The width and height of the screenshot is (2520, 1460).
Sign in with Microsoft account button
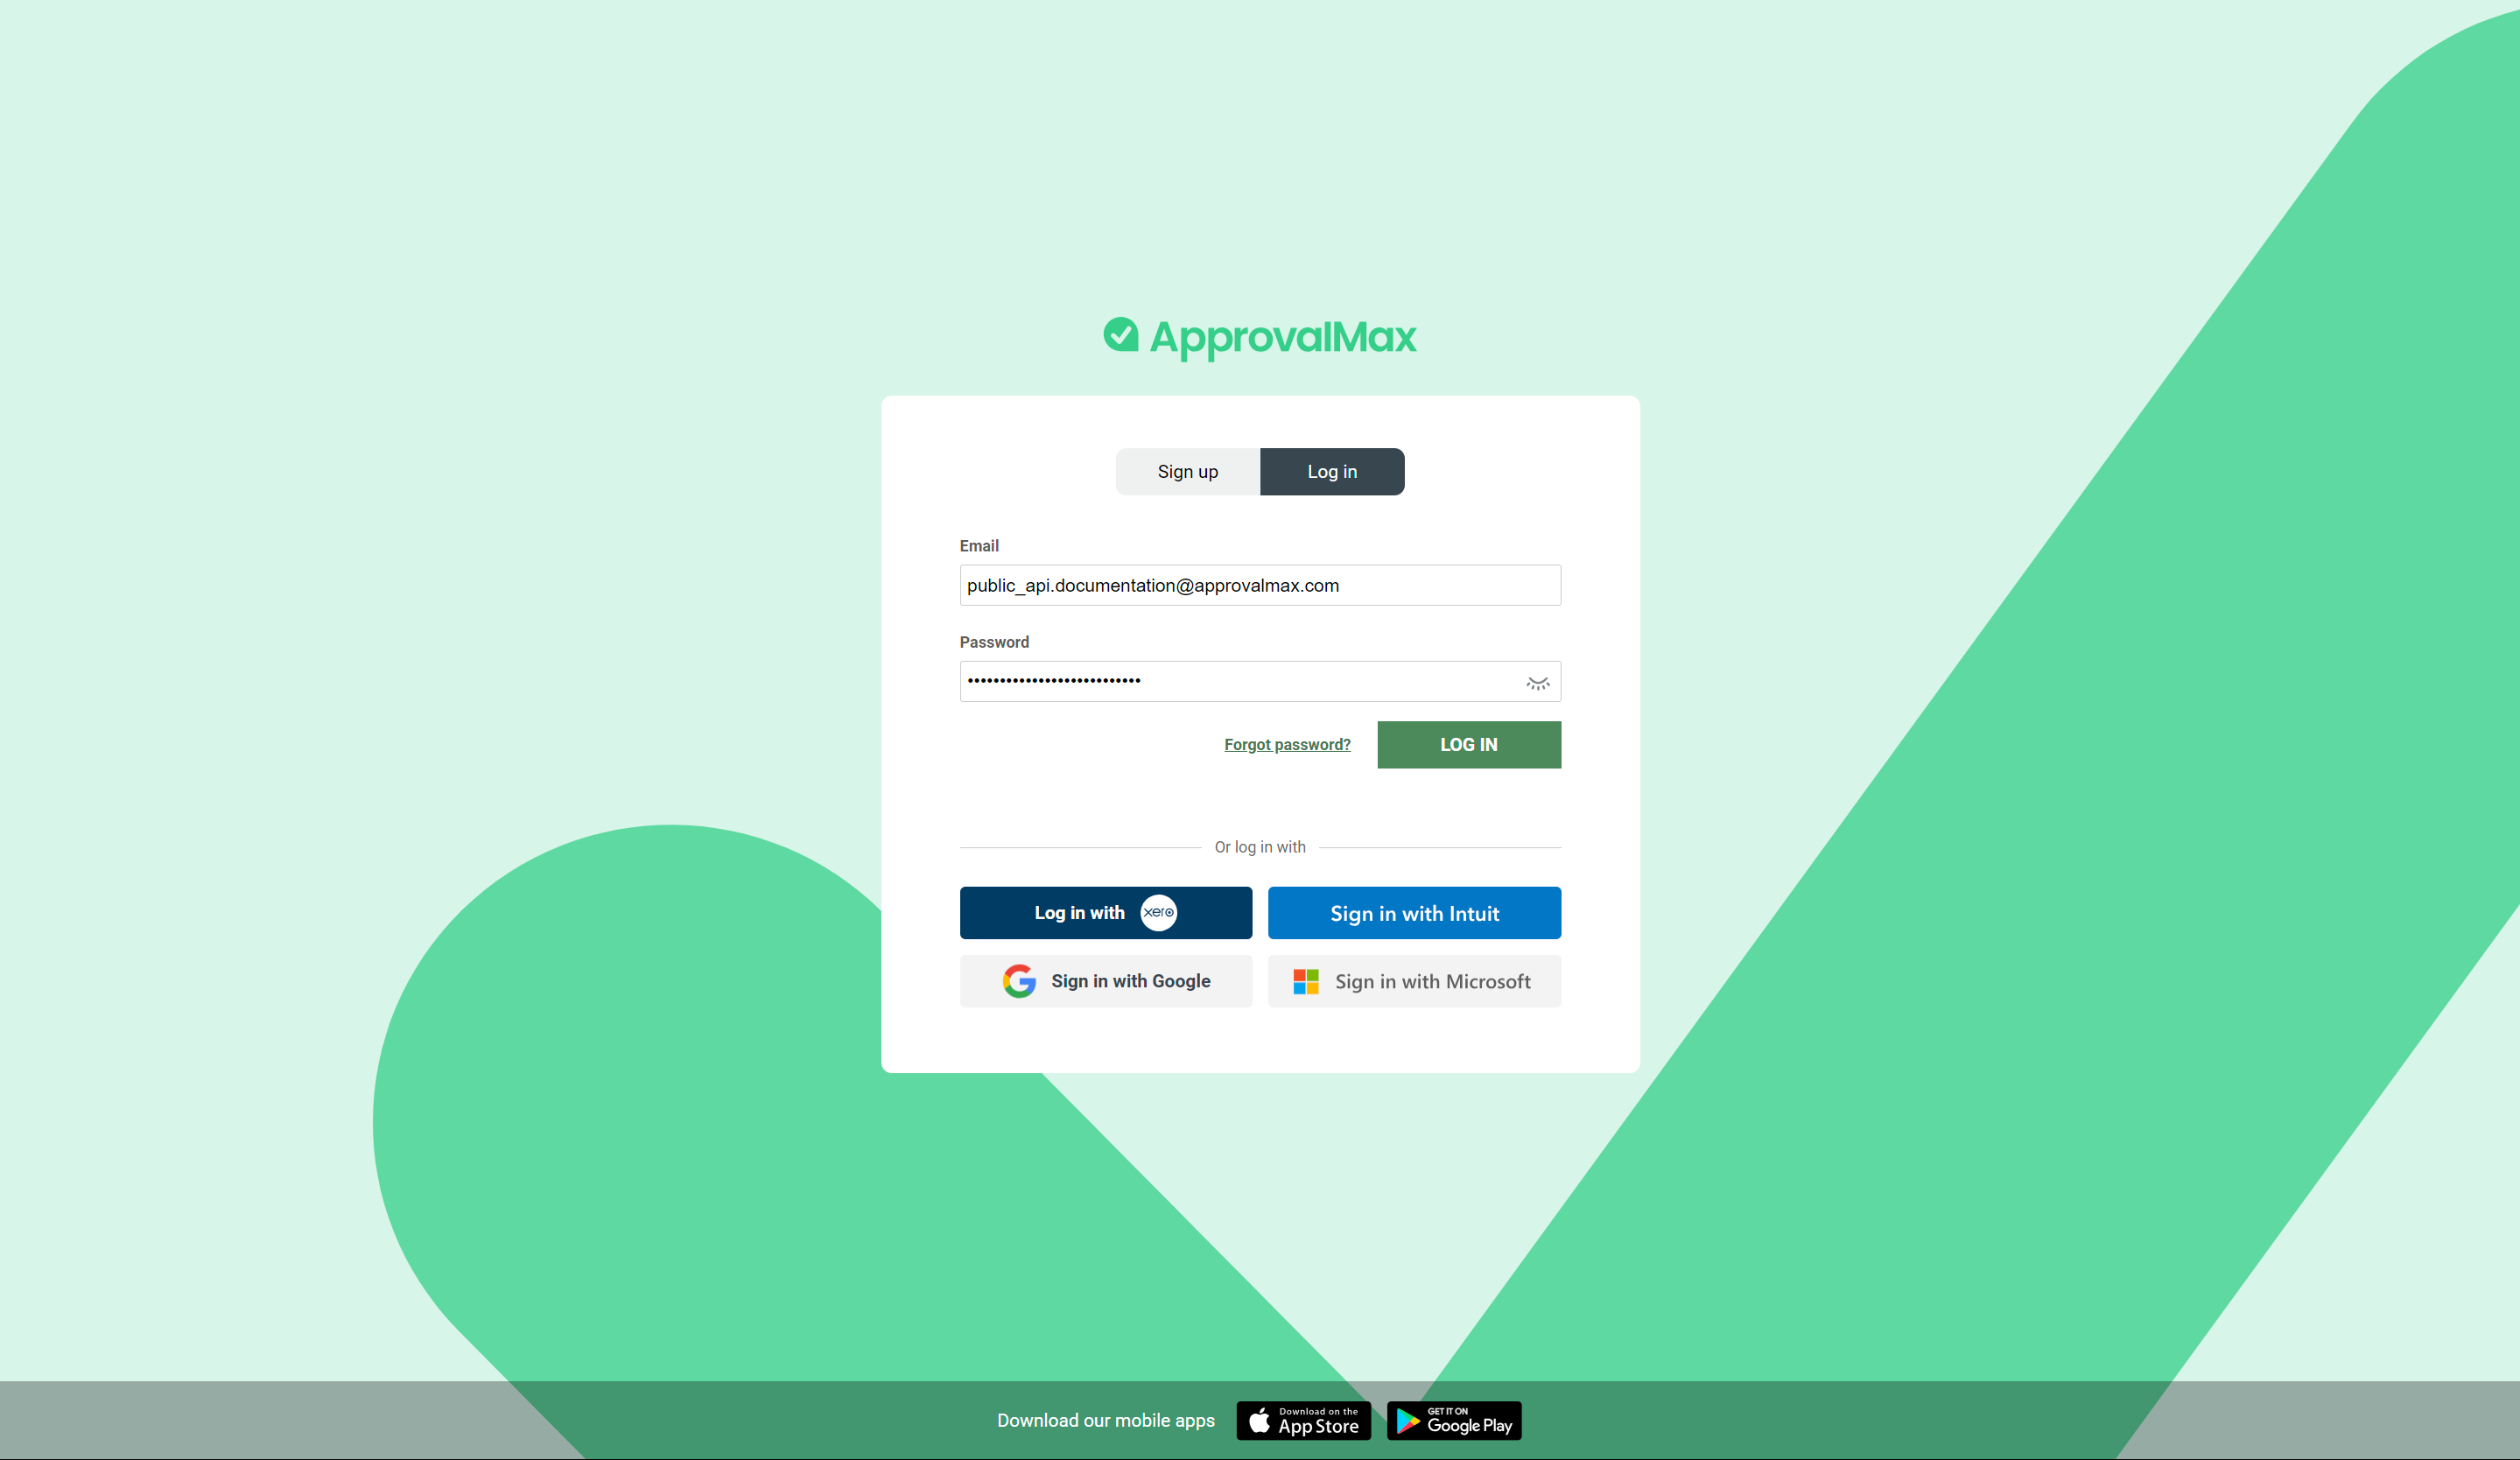[1414, 980]
